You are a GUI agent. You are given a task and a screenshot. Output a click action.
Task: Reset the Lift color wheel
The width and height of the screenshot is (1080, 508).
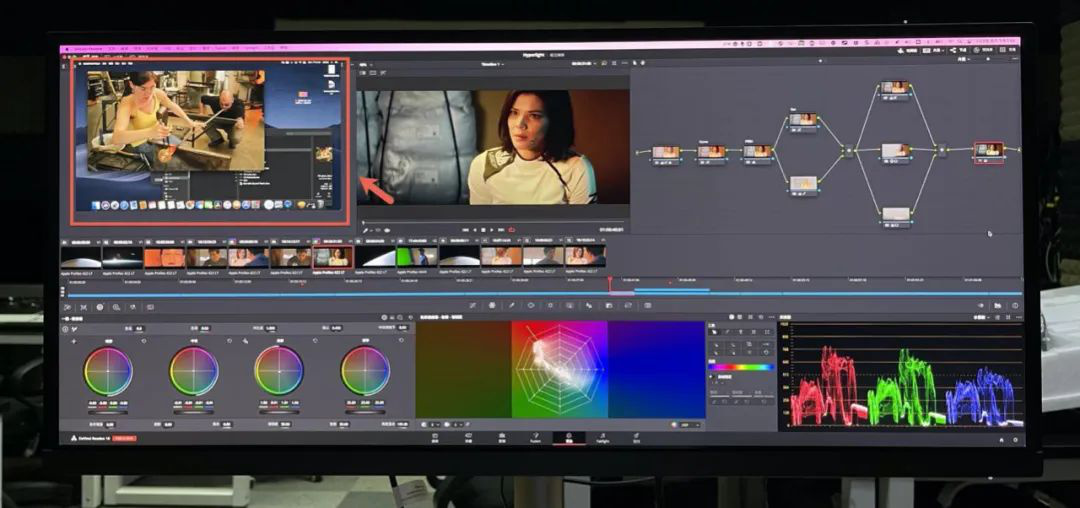pyautogui.click(x=144, y=341)
